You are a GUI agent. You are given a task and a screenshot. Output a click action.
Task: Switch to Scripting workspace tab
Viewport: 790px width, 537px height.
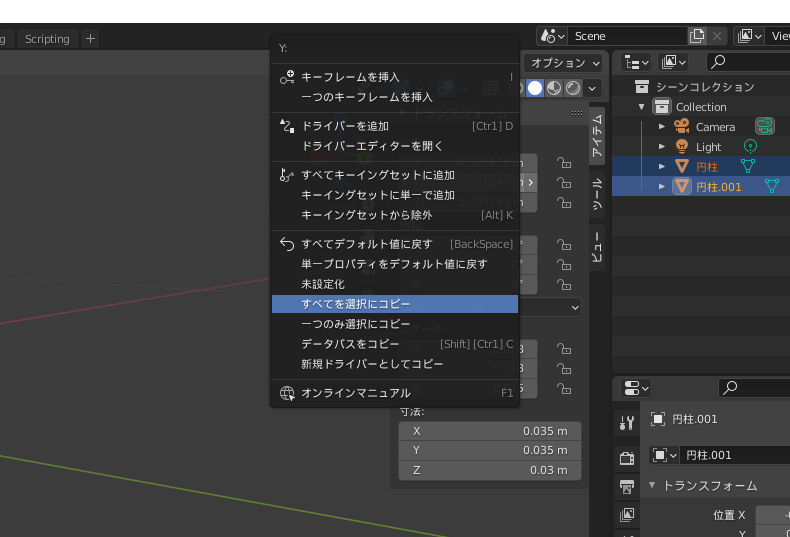(x=47, y=39)
